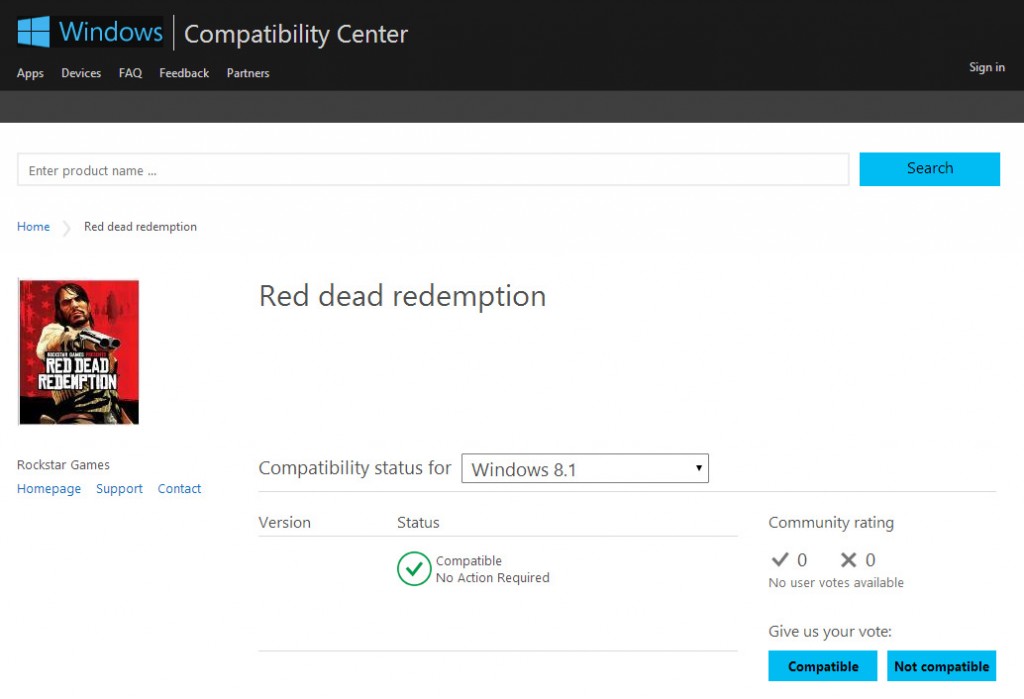Click the Red Dead Redemption cover thumbnail

tap(79, 352)
